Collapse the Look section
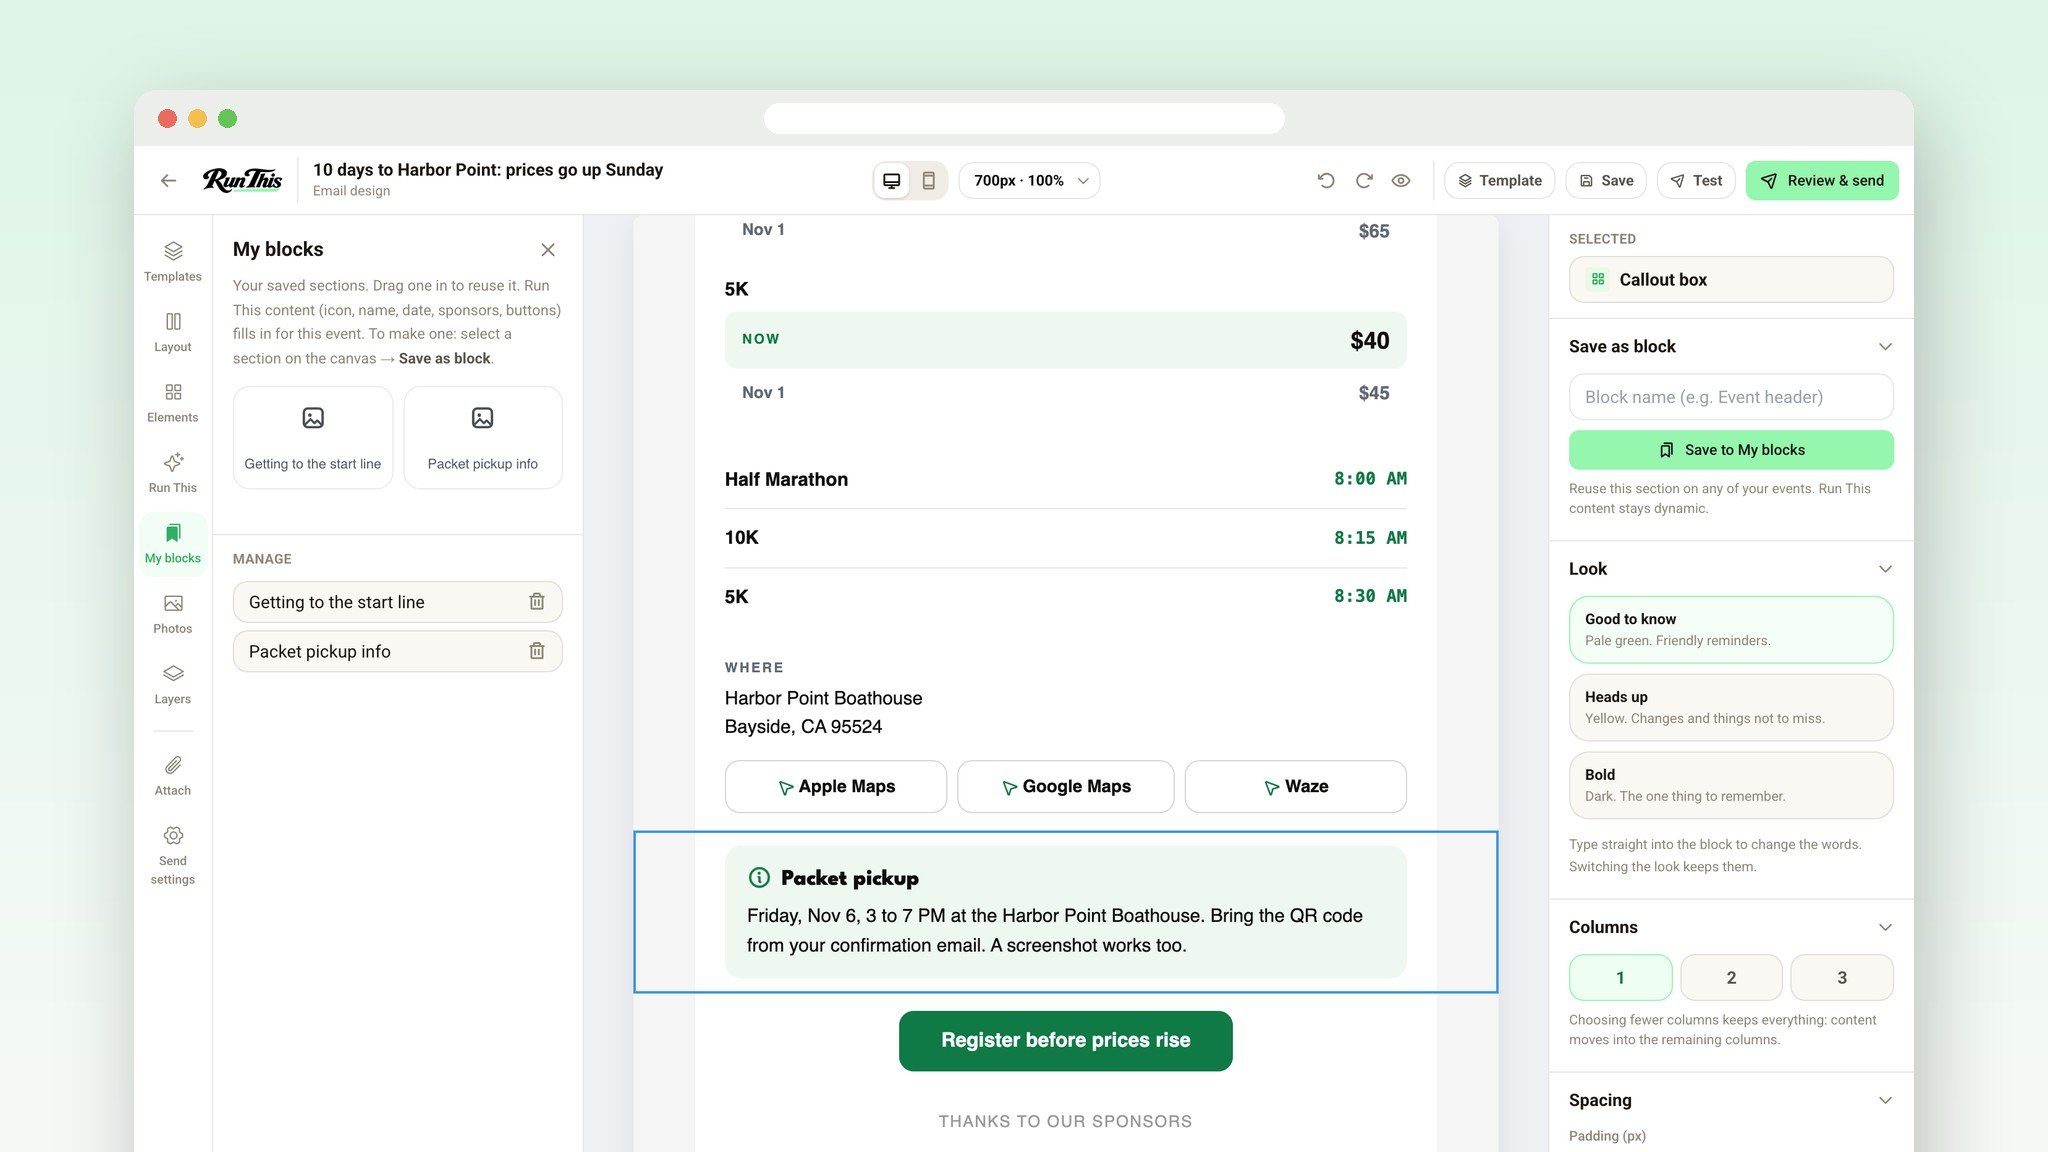This screenshot has height=1152, width=2048. (x=1885, y=568)
